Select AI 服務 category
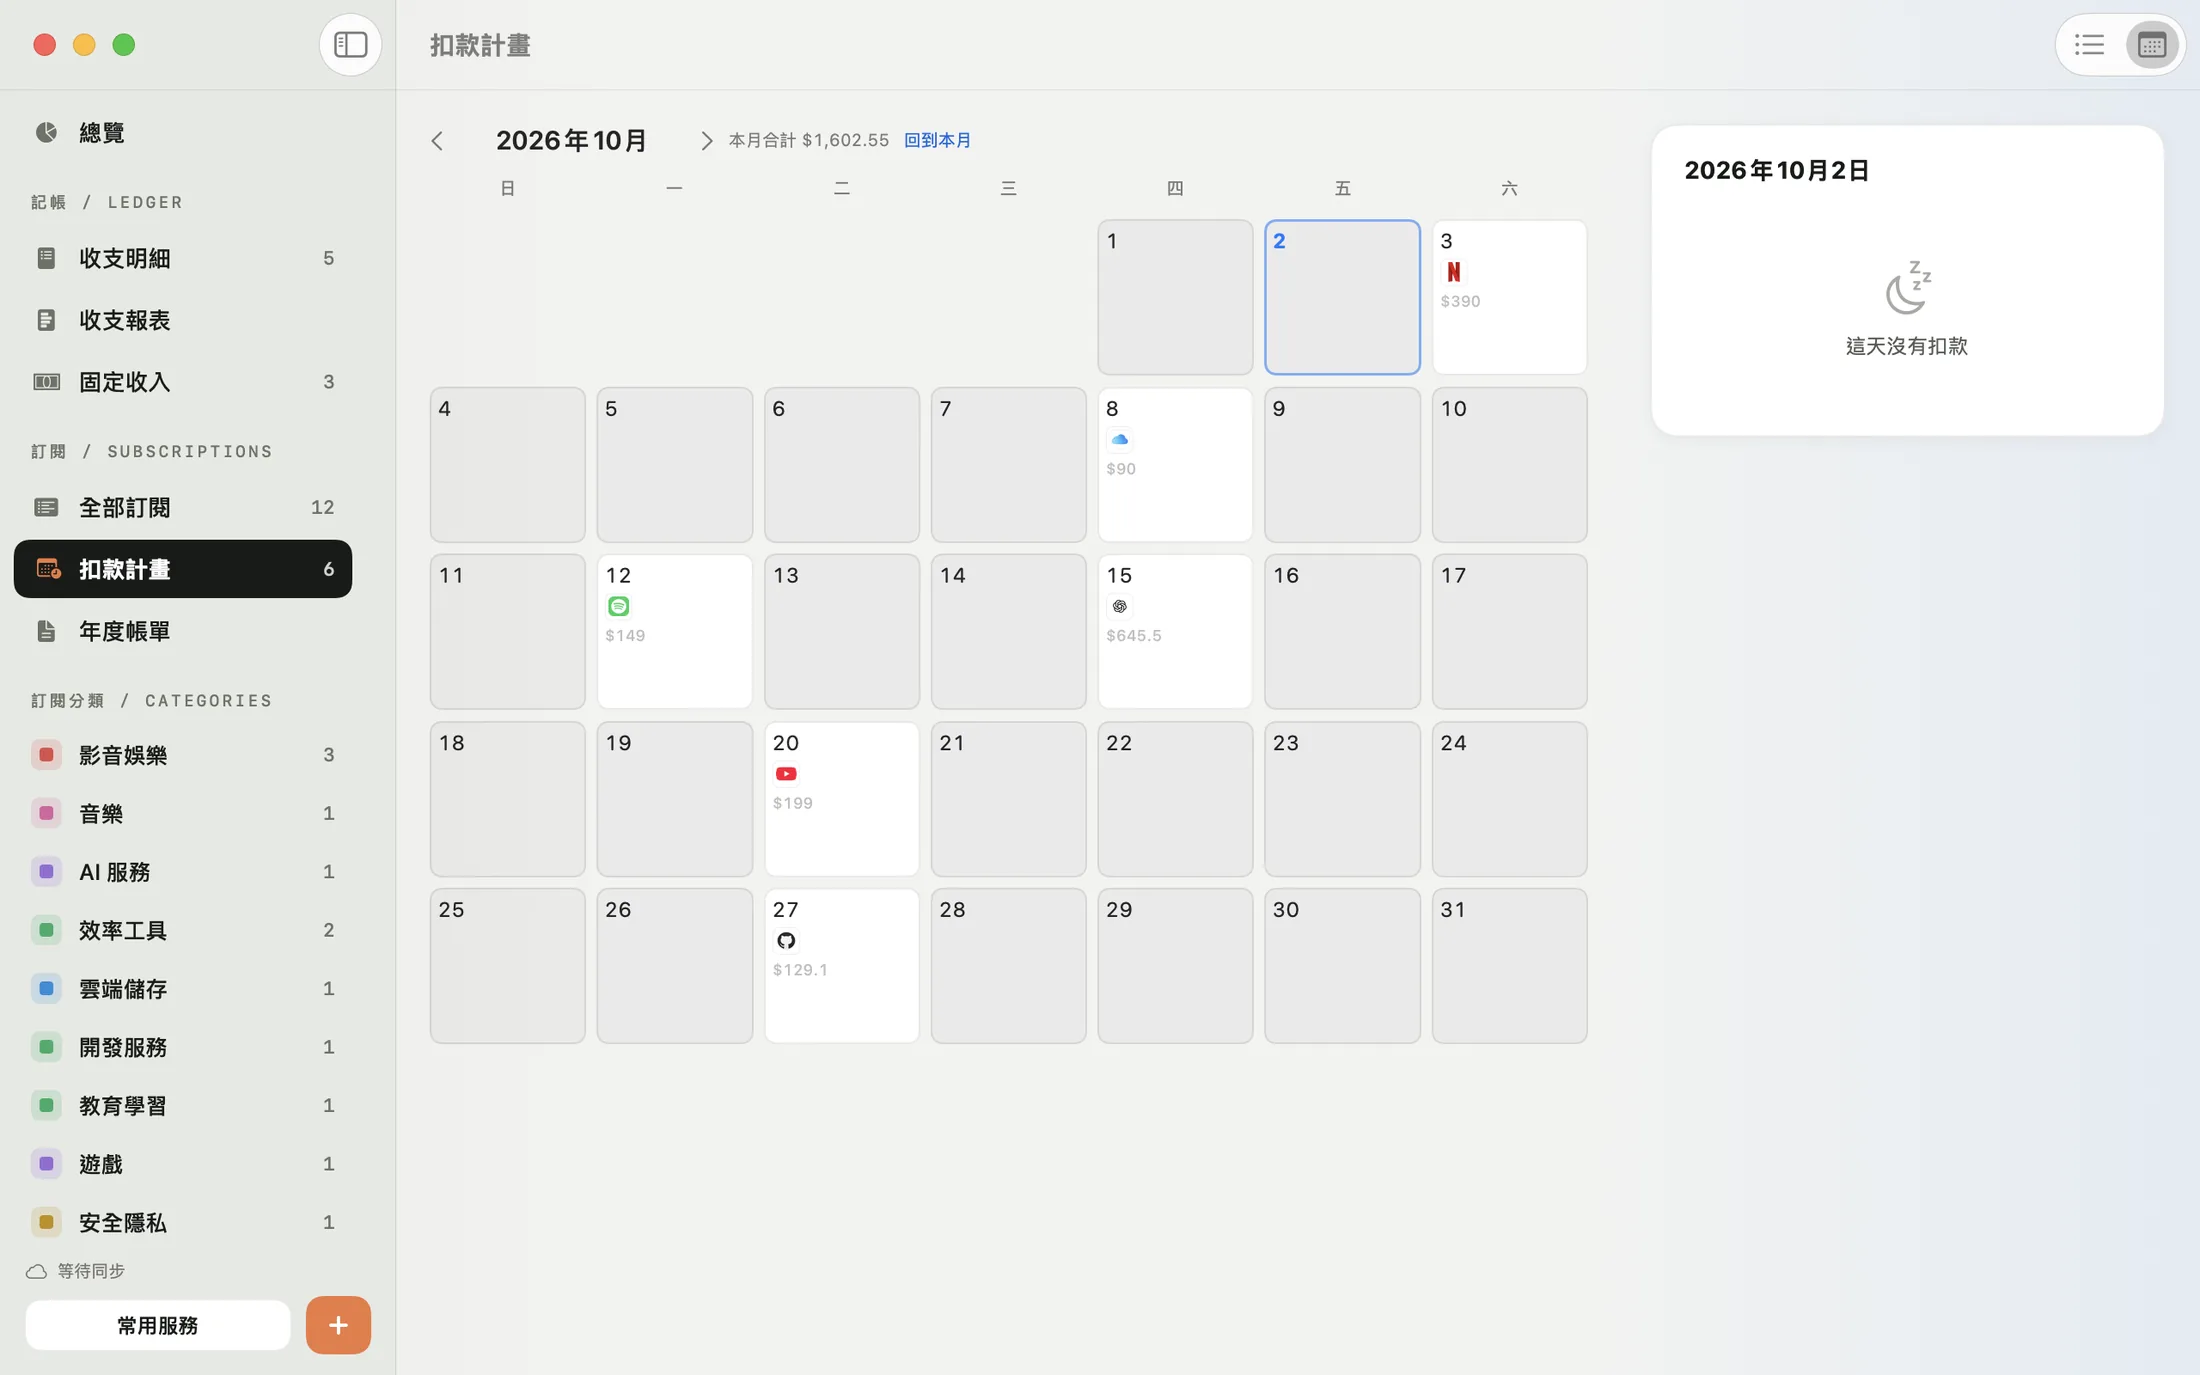 [x=183, y=872]
